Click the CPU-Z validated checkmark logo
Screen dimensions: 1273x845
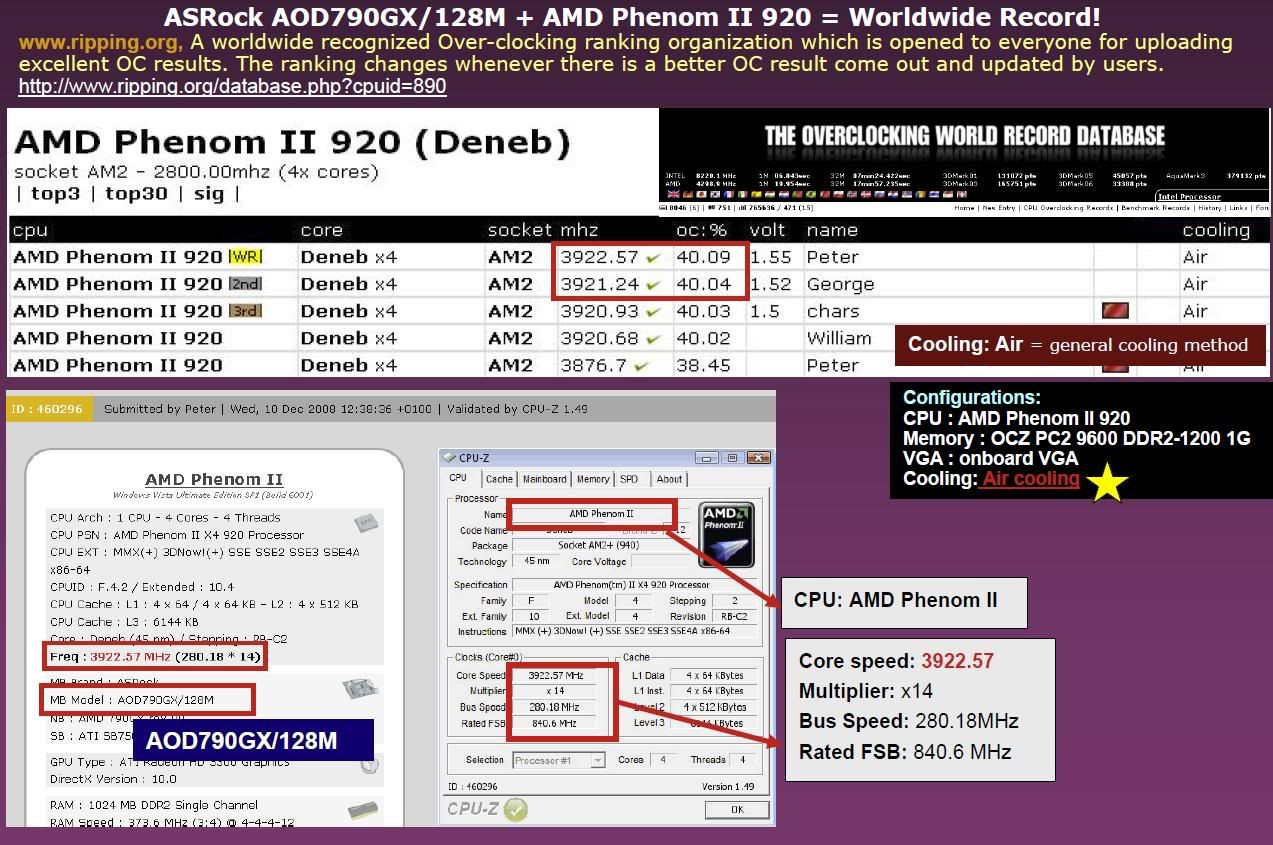tap(516, 808)
